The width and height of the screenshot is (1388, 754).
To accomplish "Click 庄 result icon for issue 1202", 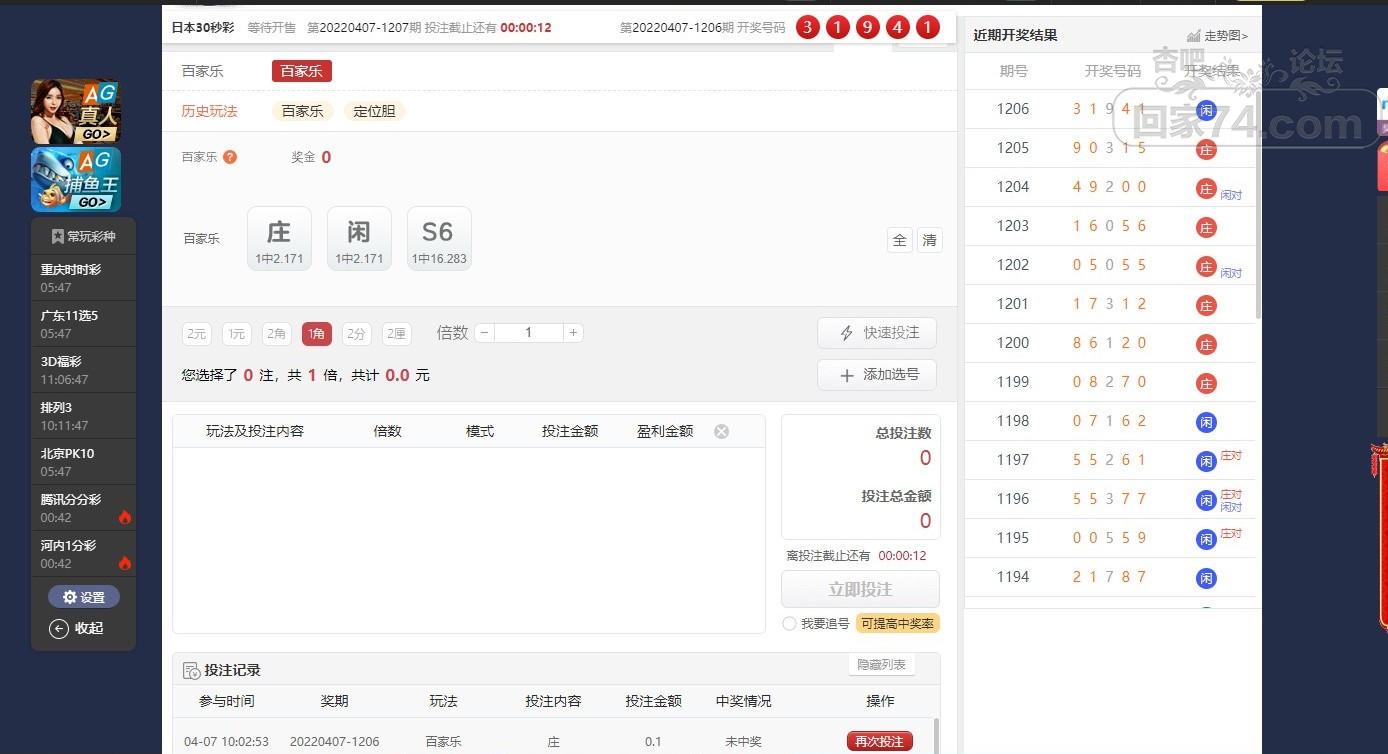I will (1207, 265).
